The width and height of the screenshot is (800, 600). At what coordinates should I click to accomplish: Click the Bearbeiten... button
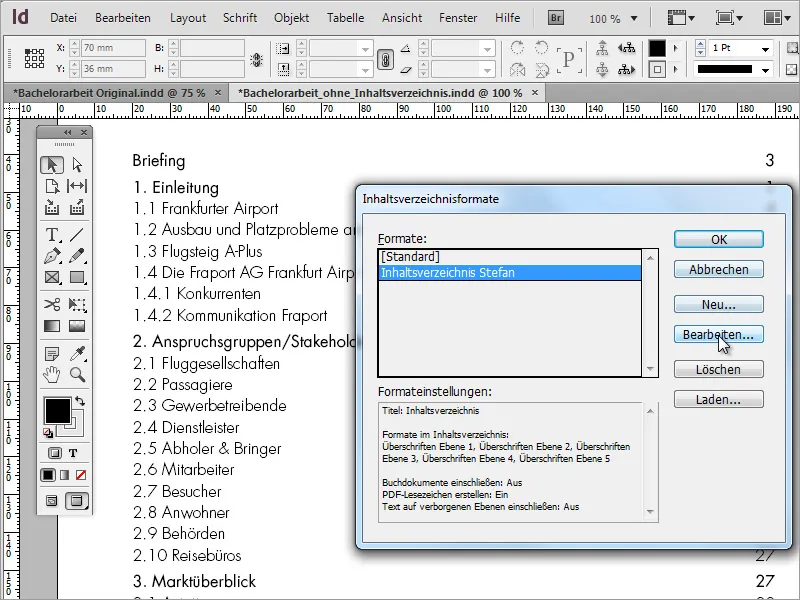tap(718, 335)
